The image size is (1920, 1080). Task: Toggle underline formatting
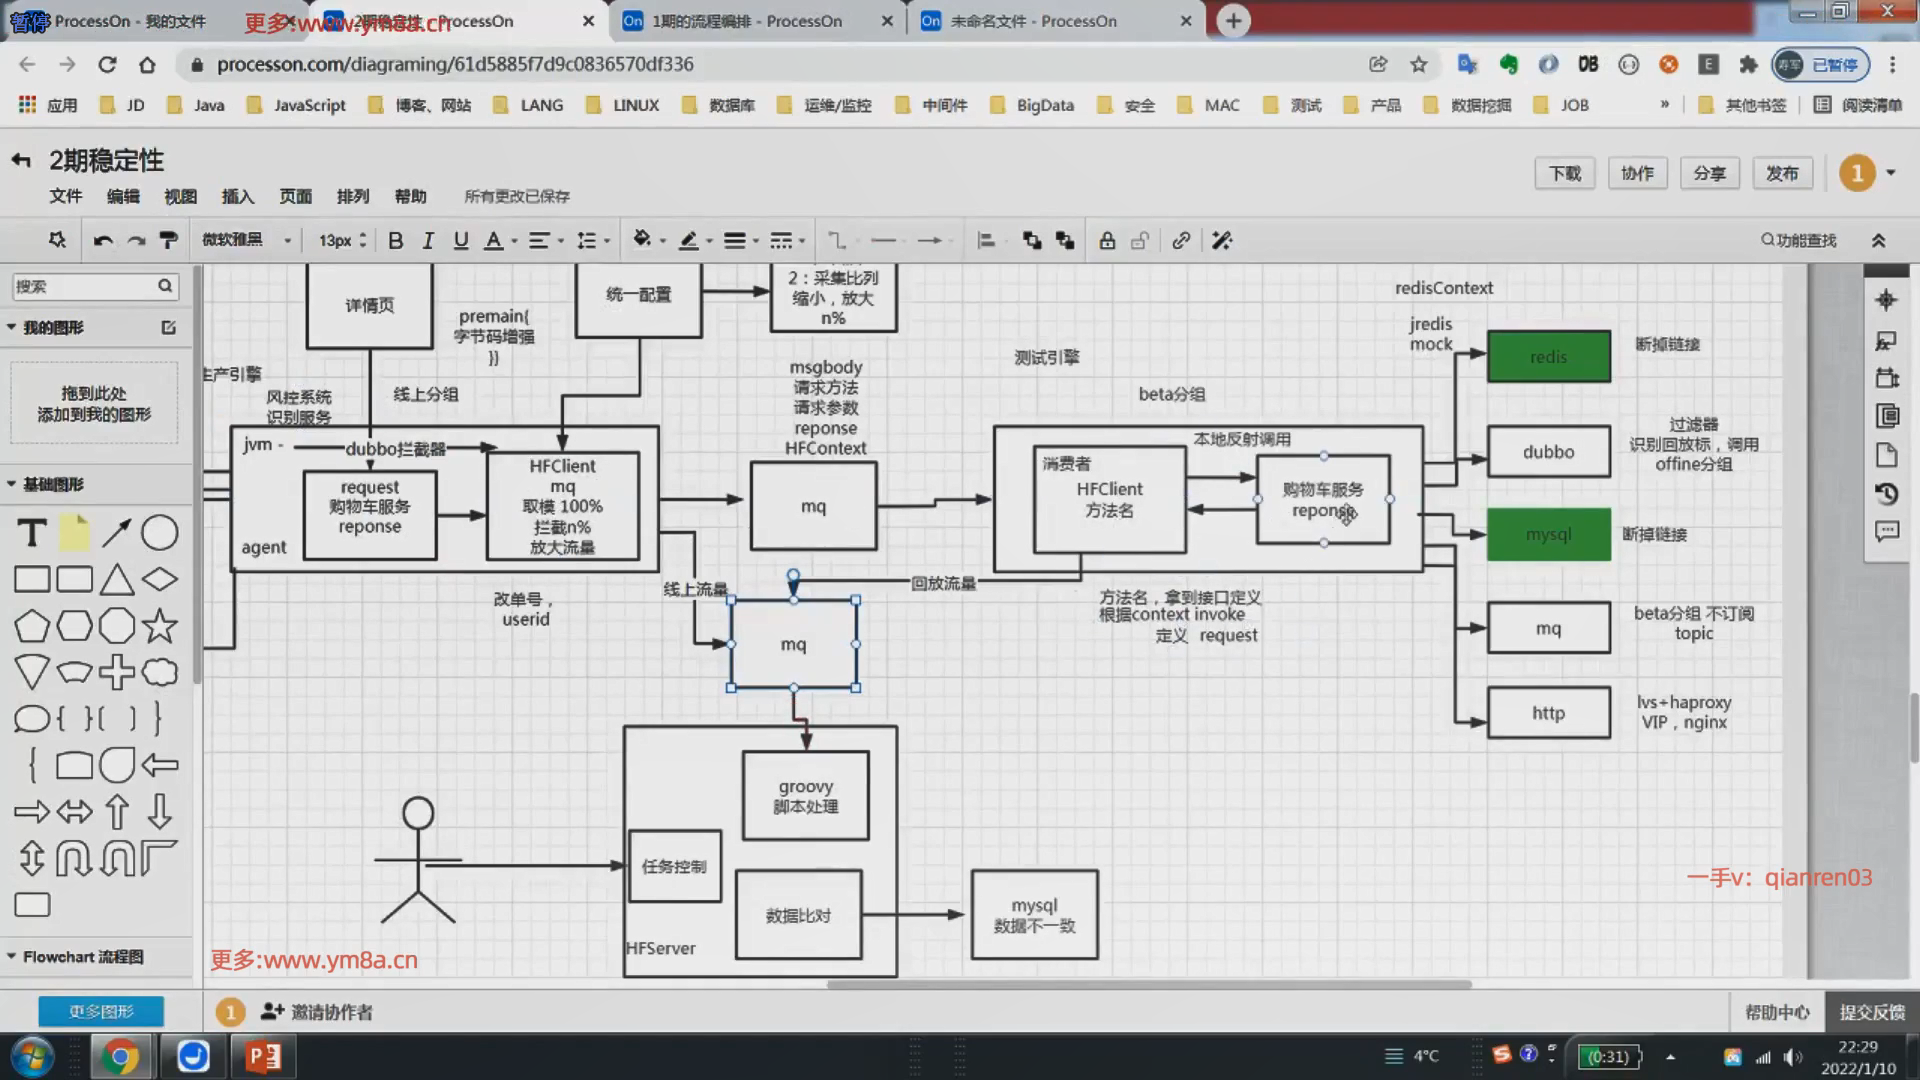coord(460,241)
